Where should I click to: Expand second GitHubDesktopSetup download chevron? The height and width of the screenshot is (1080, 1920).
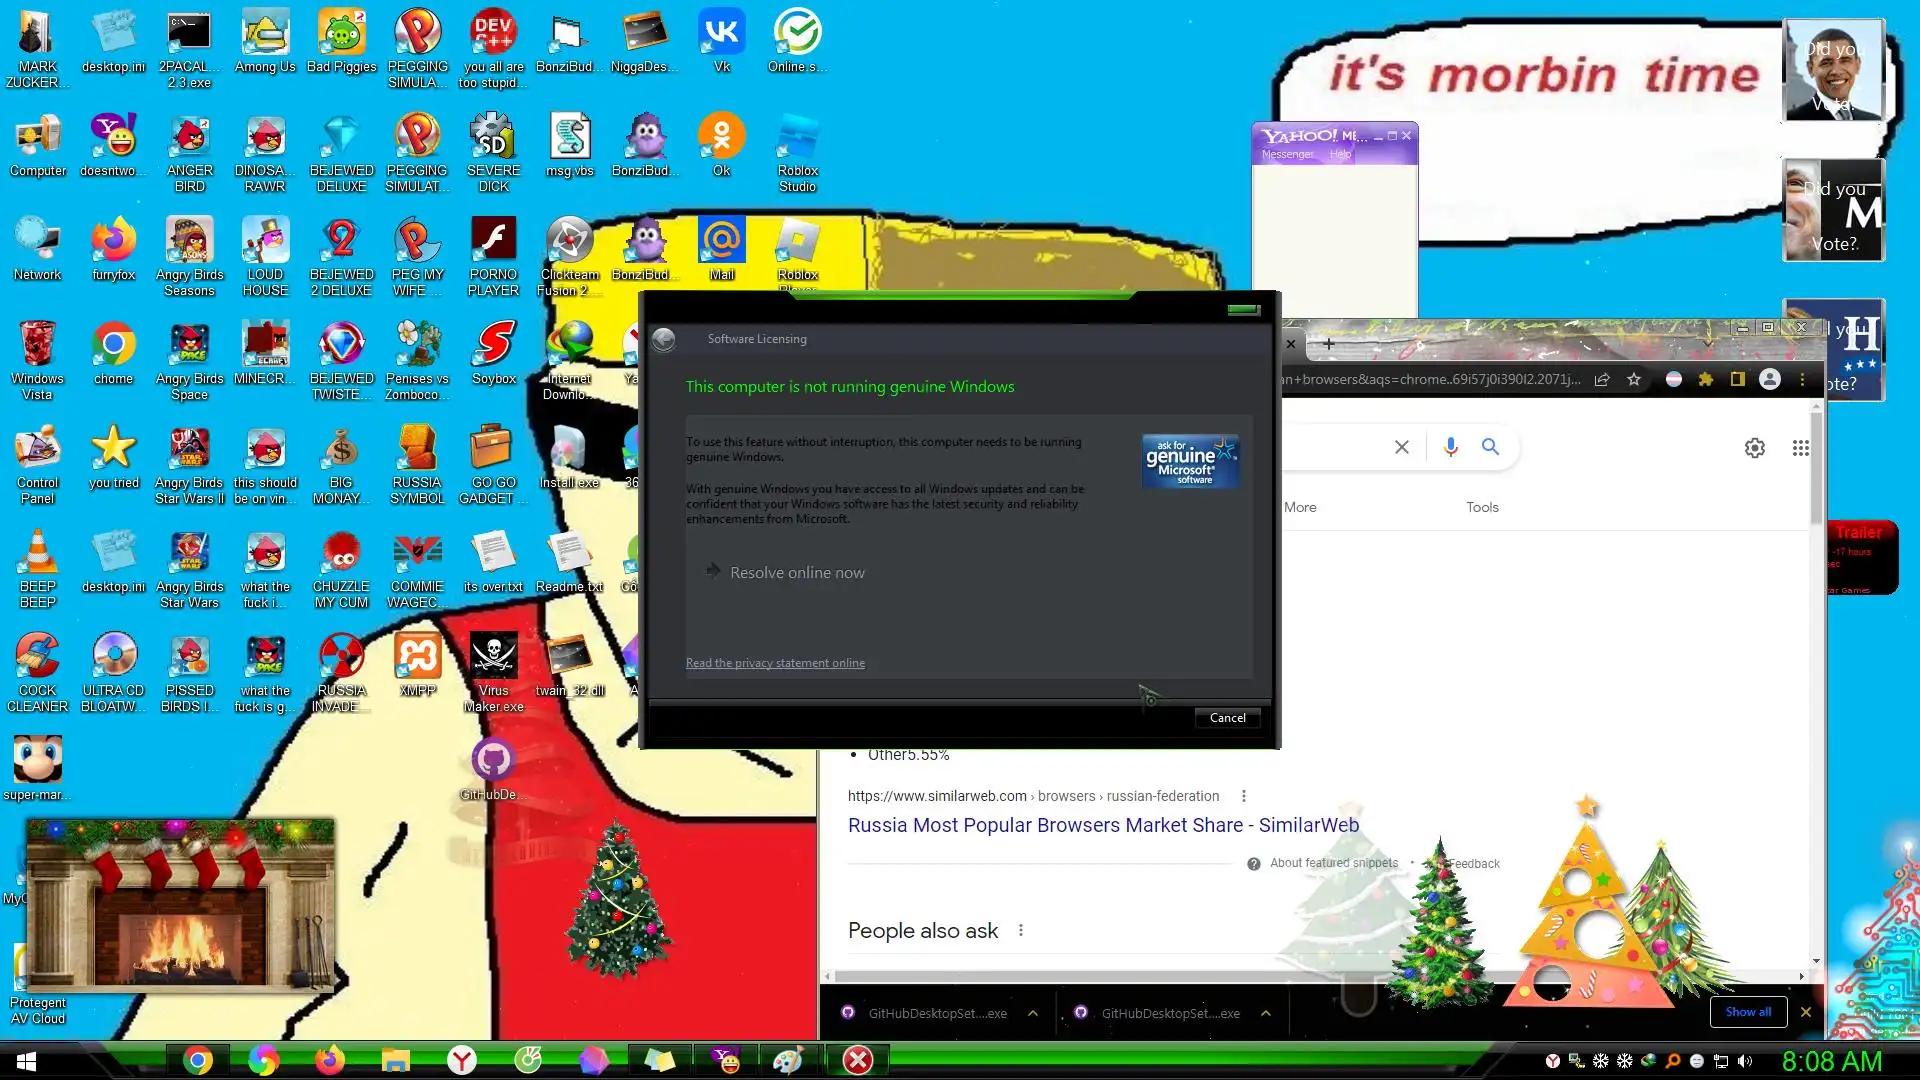pyautogui.click(x=1265, y=1013)
